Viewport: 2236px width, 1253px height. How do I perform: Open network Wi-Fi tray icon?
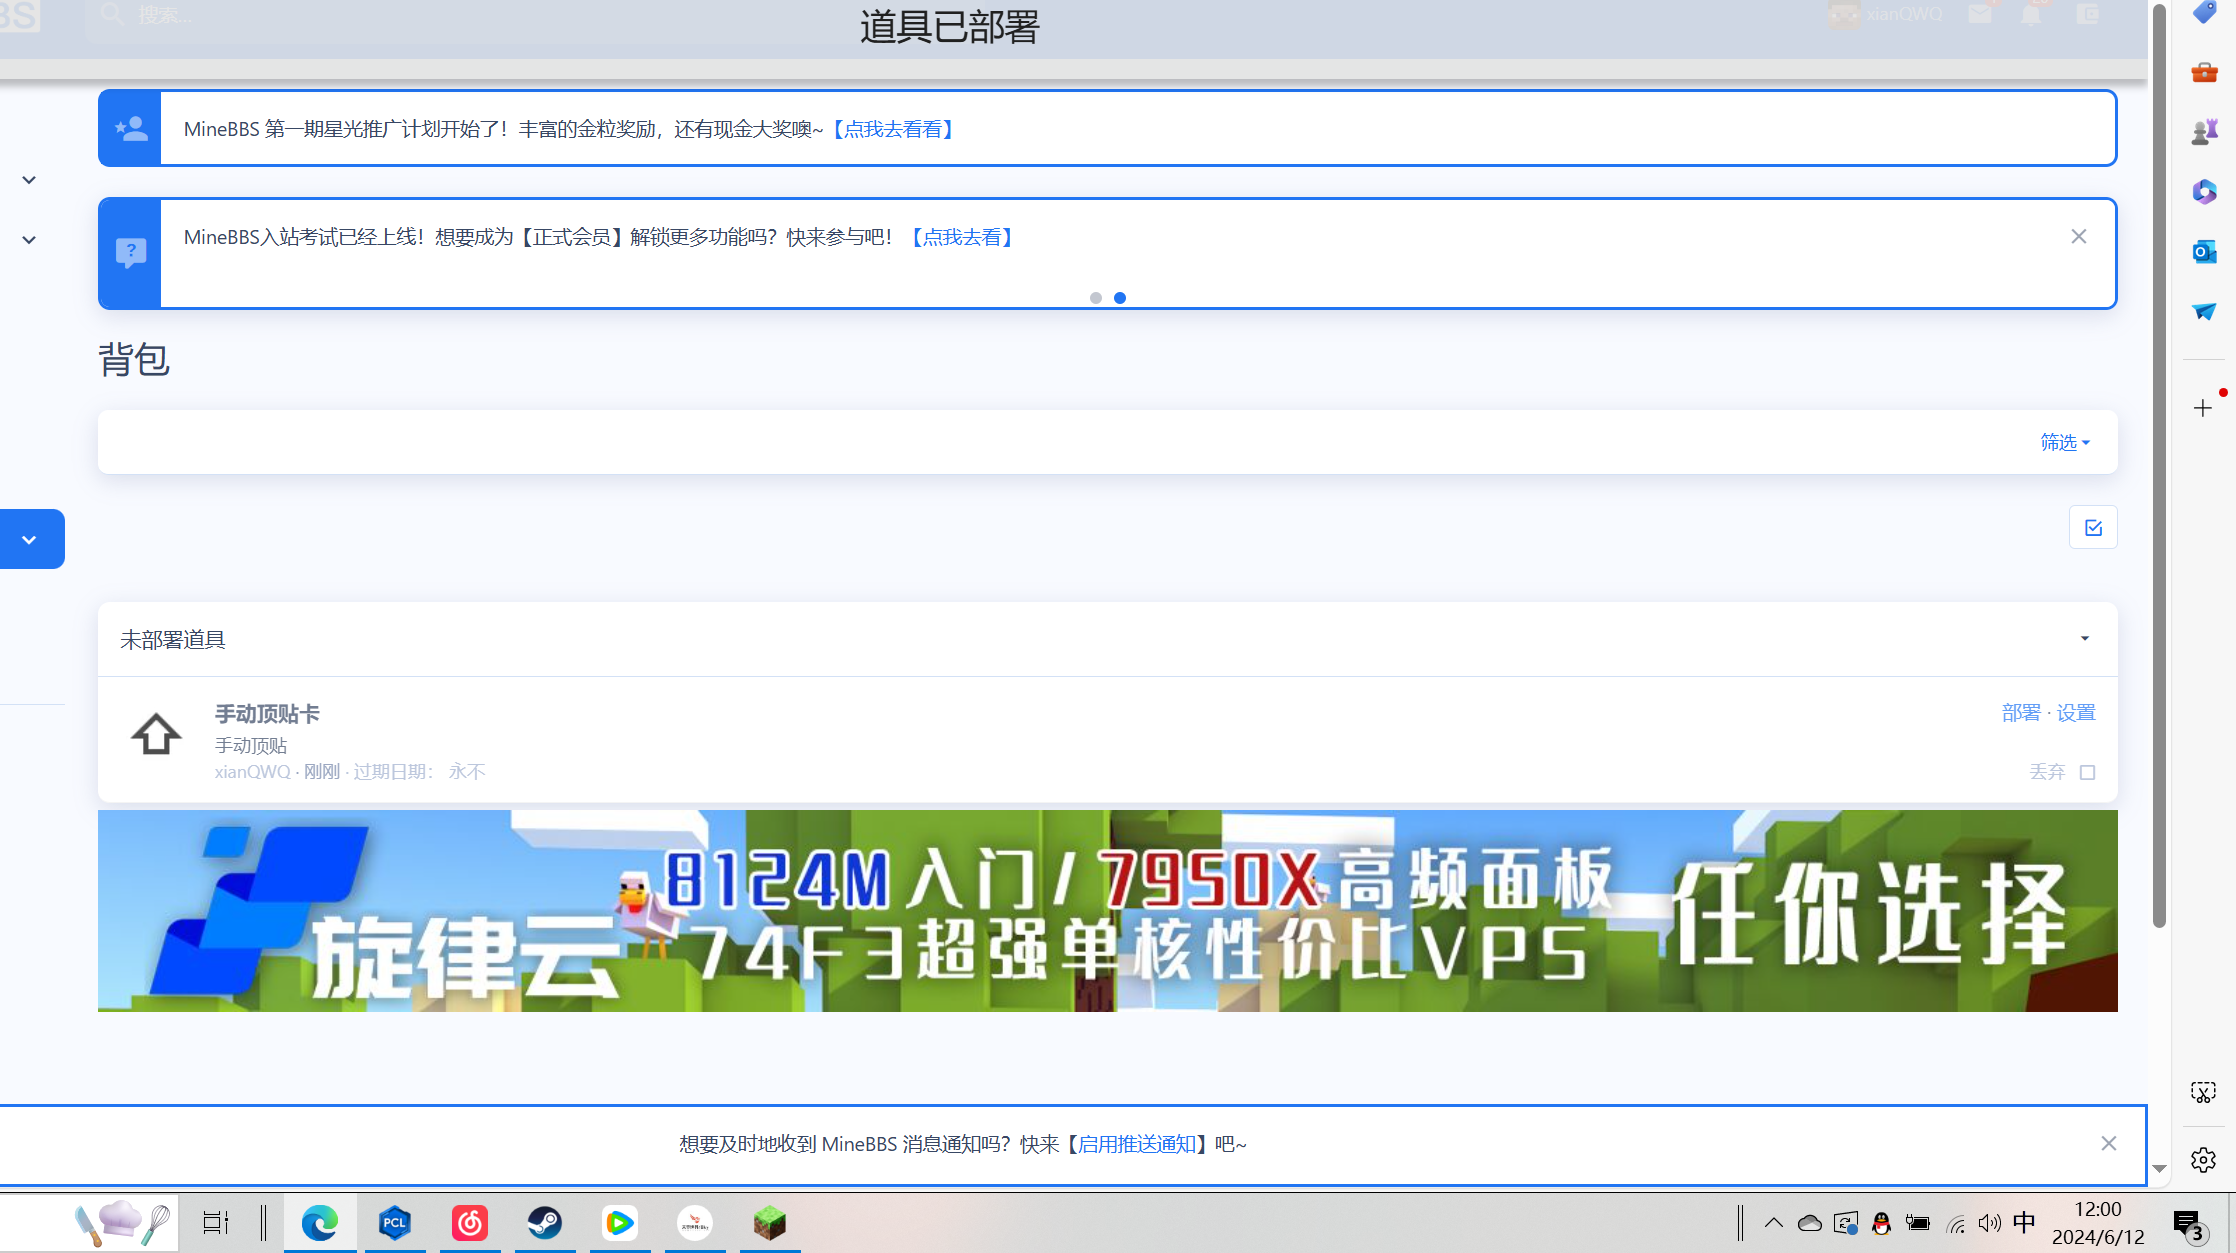(x=1956, y=1223)
